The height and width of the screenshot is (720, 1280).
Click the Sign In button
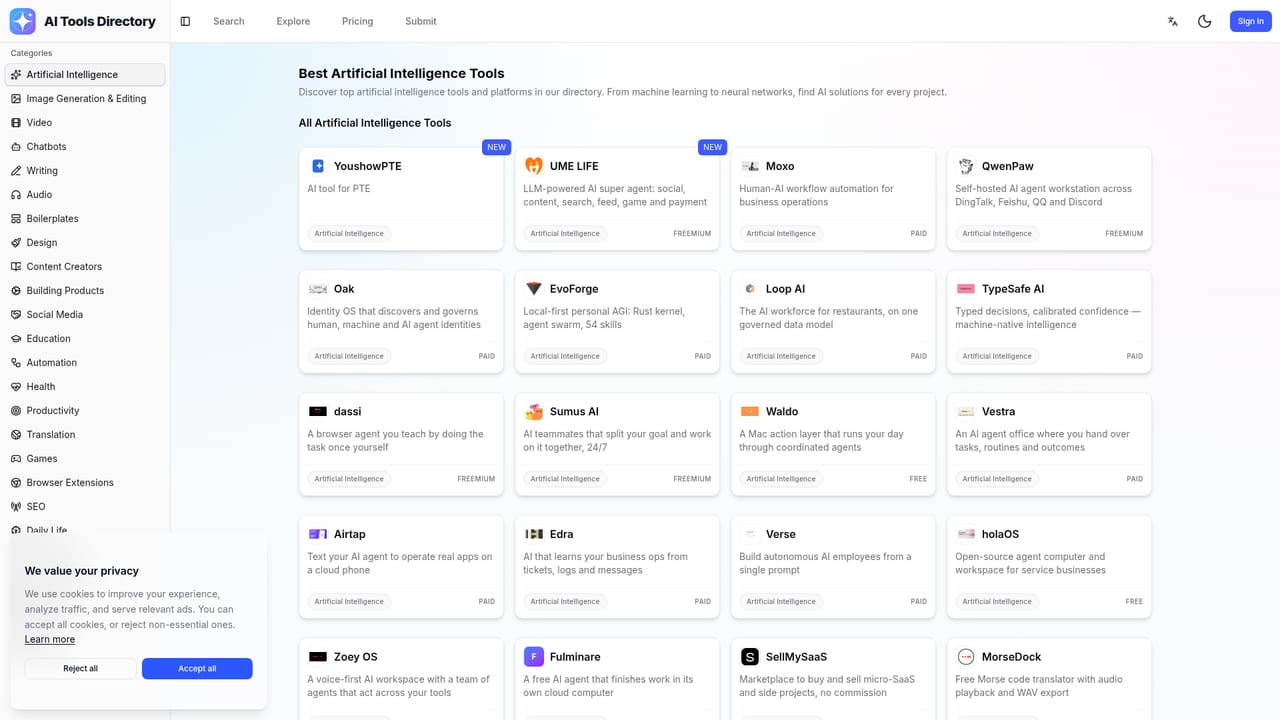point(1250,21)
